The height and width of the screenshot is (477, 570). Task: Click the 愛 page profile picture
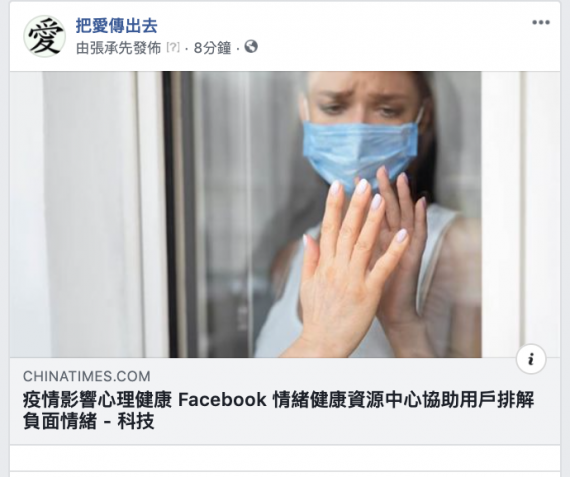pos(44,36)
